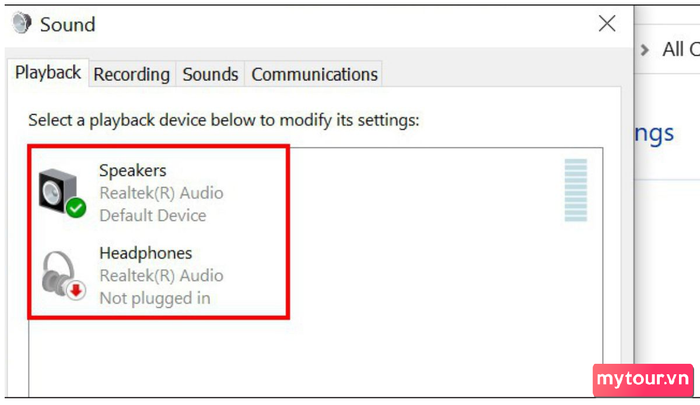The height and width of the screenshot is (405, 700).
Task: Expand the breadcrumb chevron beside All C
Action: (x=644, y=50)
